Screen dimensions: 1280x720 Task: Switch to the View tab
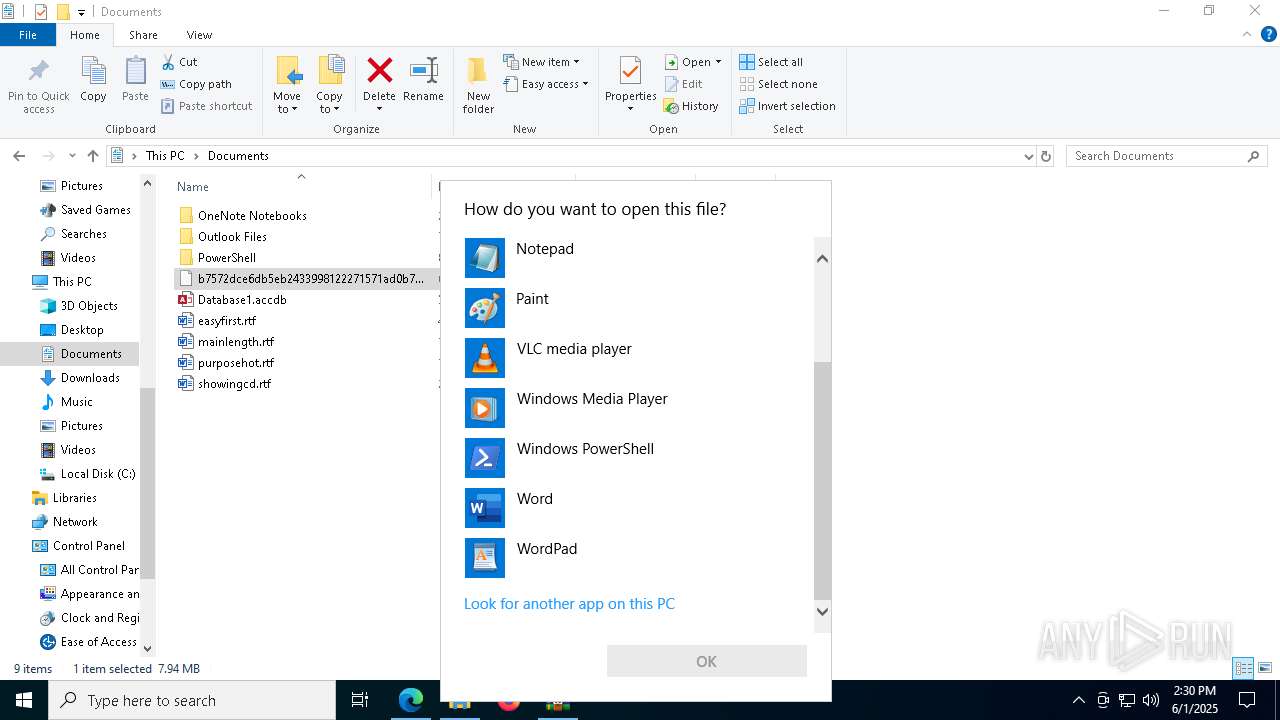point(199,35)
